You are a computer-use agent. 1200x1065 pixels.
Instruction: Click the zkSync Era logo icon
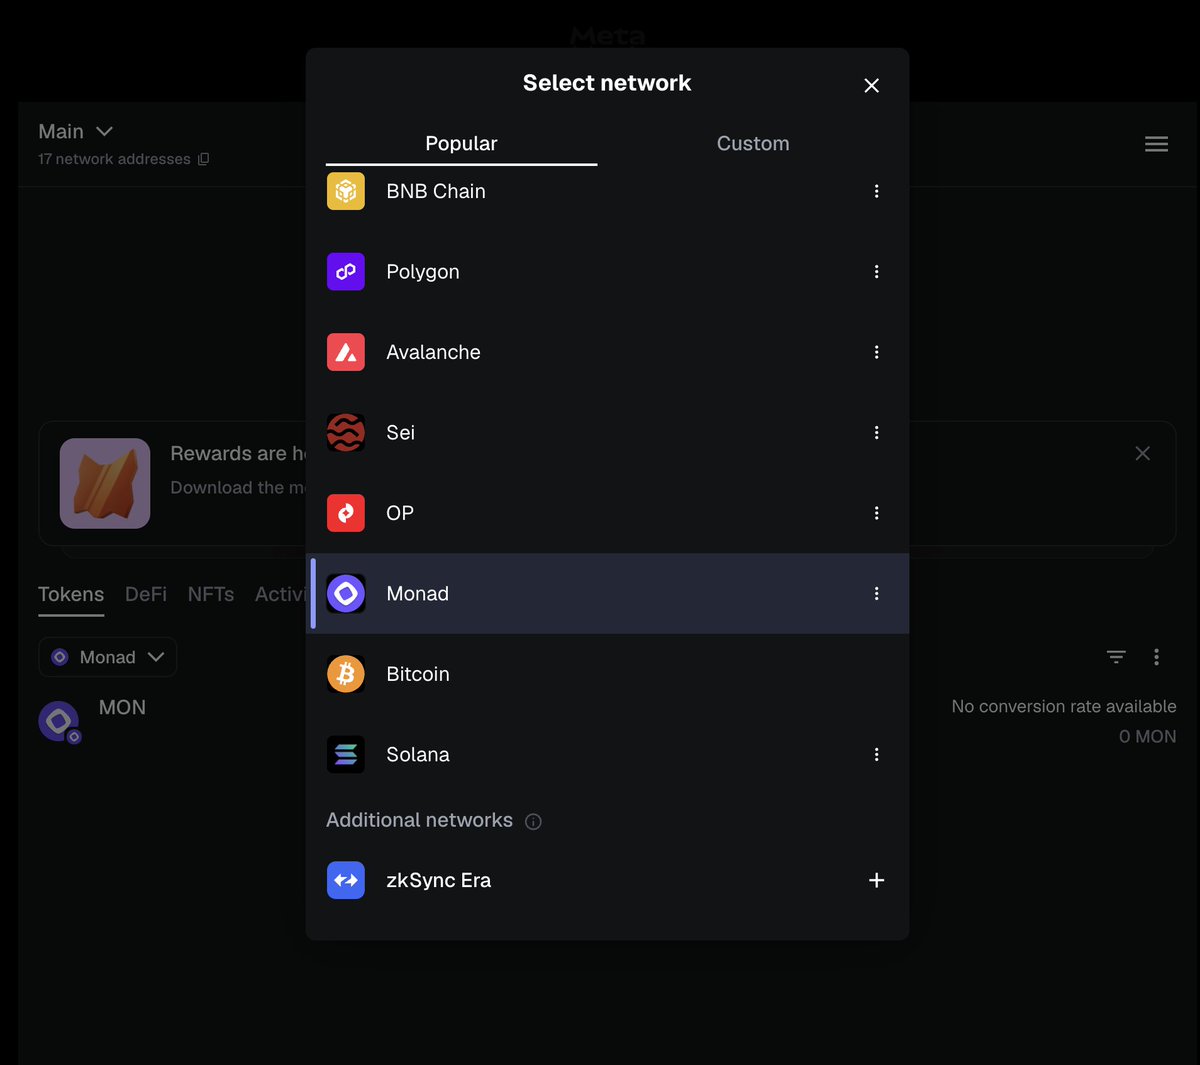(346, 881)
